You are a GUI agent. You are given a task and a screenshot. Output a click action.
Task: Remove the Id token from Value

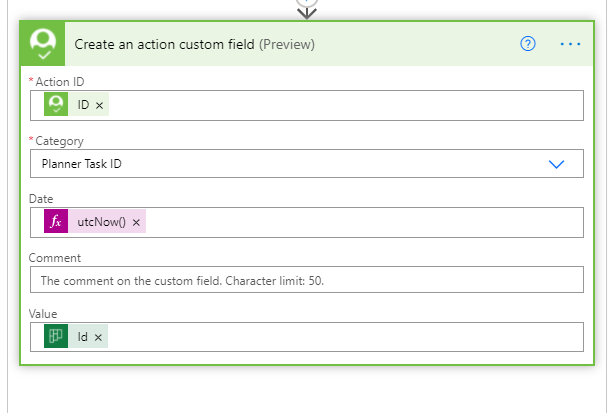[98, 337]
